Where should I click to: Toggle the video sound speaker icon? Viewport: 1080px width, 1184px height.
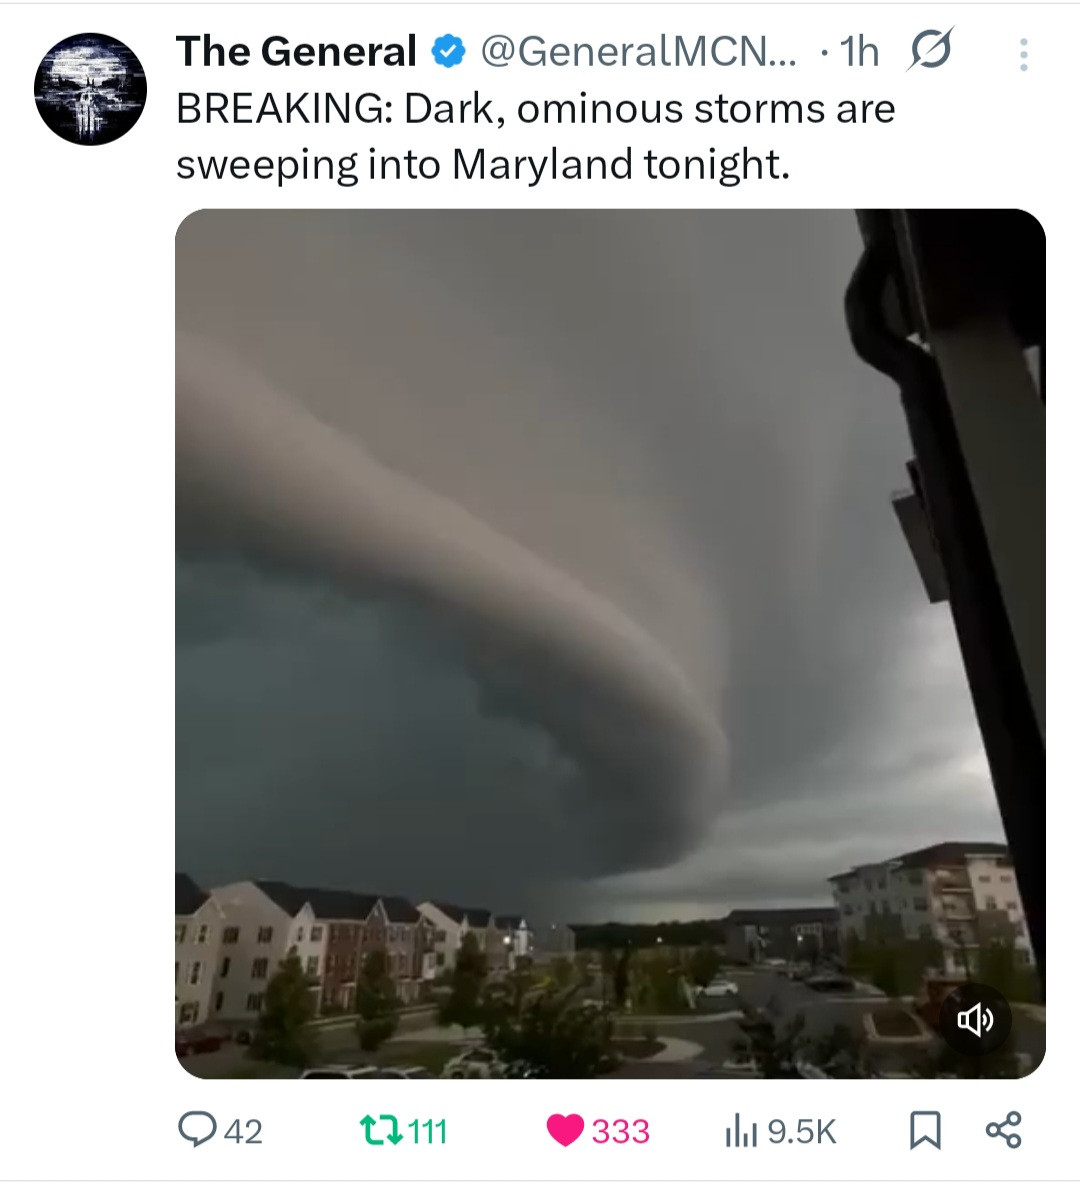click(x=975, y=1020)
